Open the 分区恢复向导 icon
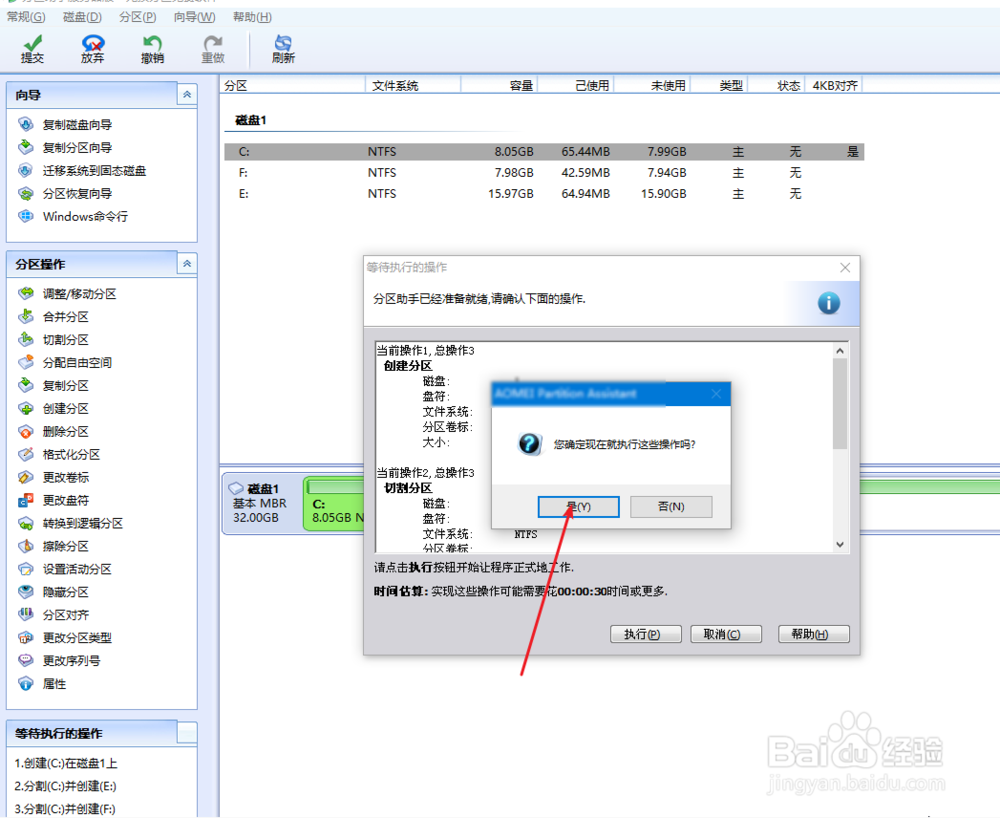The image size is (1000, 818). point(26,193)
